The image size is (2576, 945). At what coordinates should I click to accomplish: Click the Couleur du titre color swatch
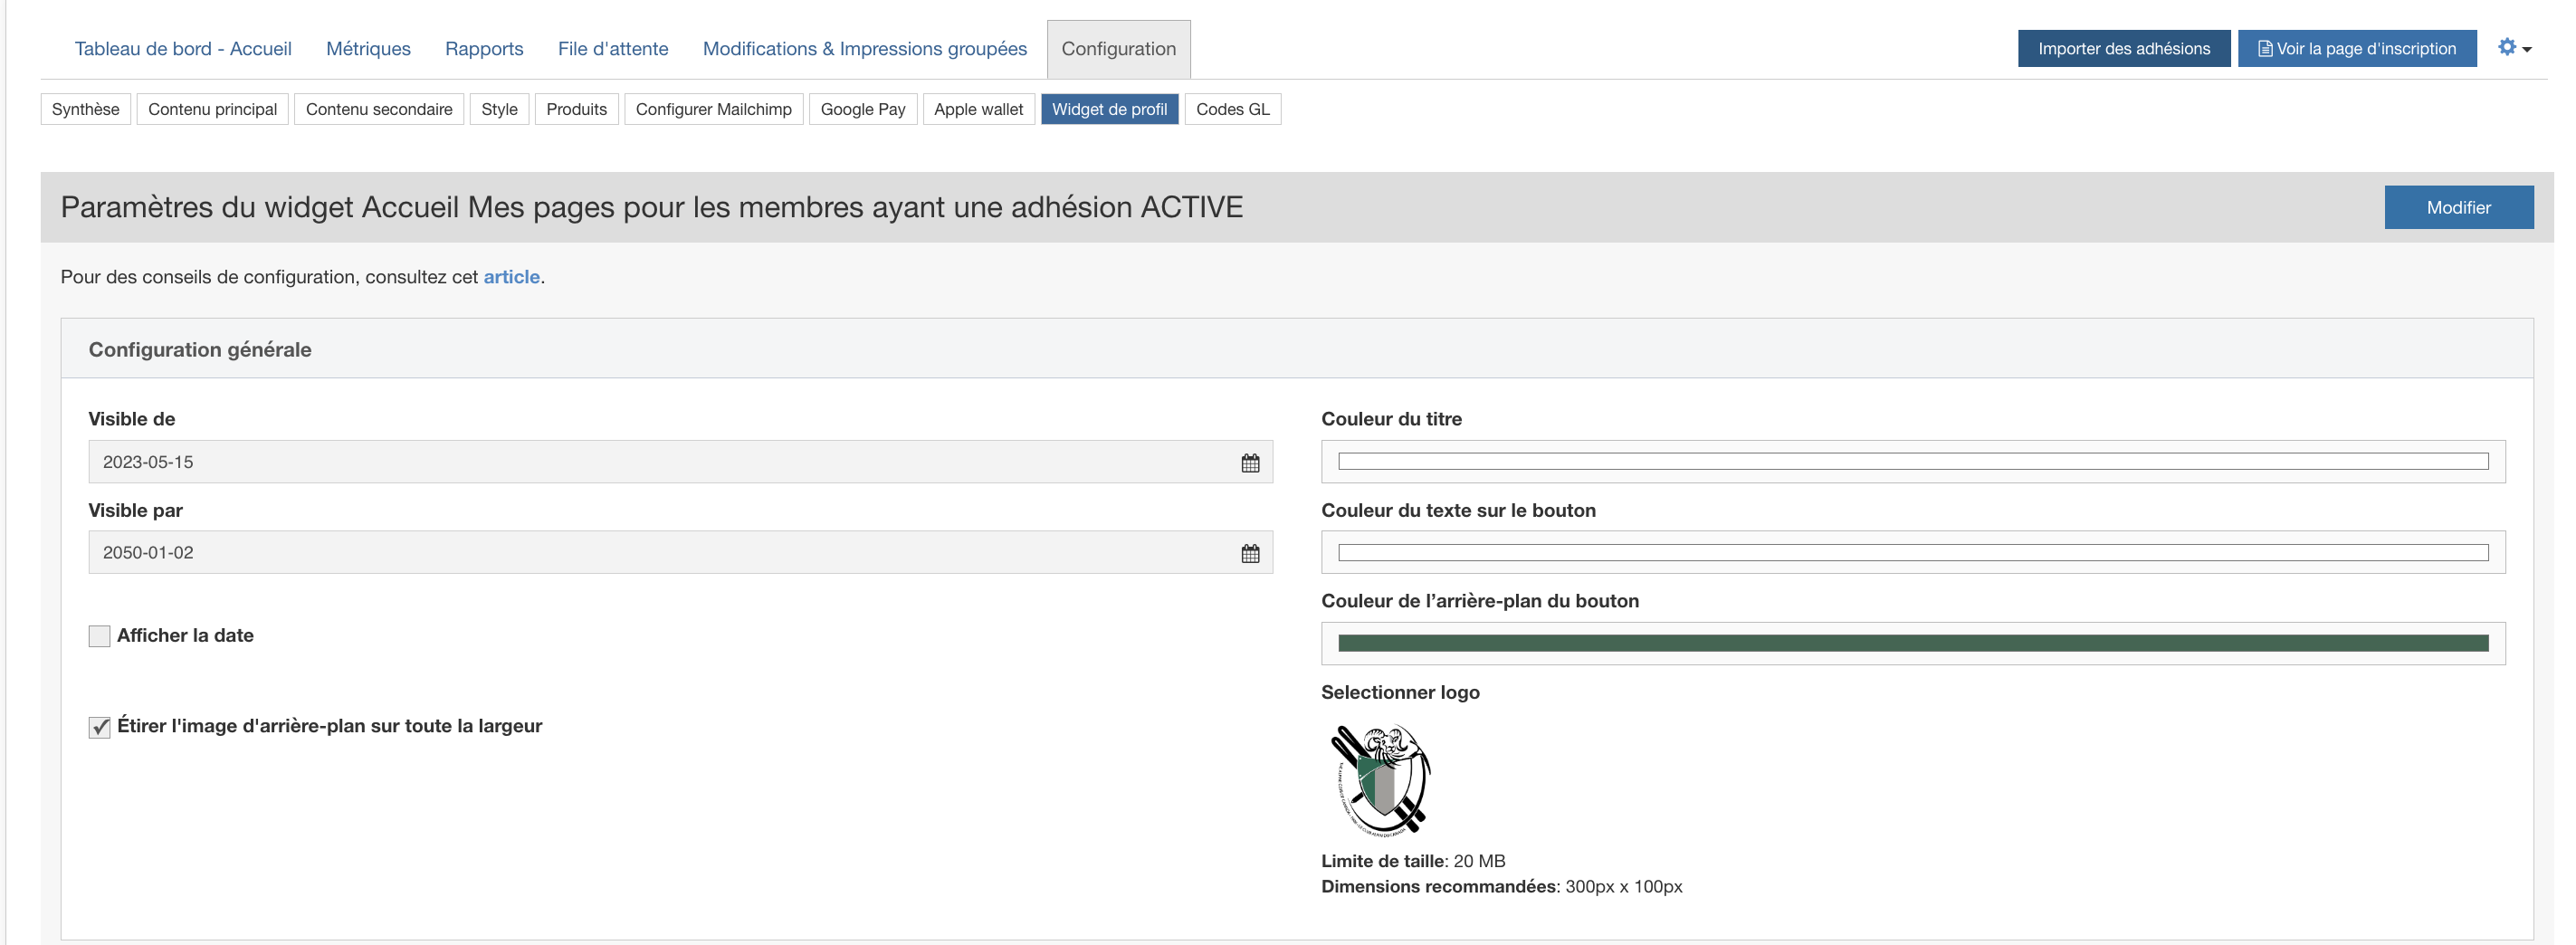[1912, 462]
